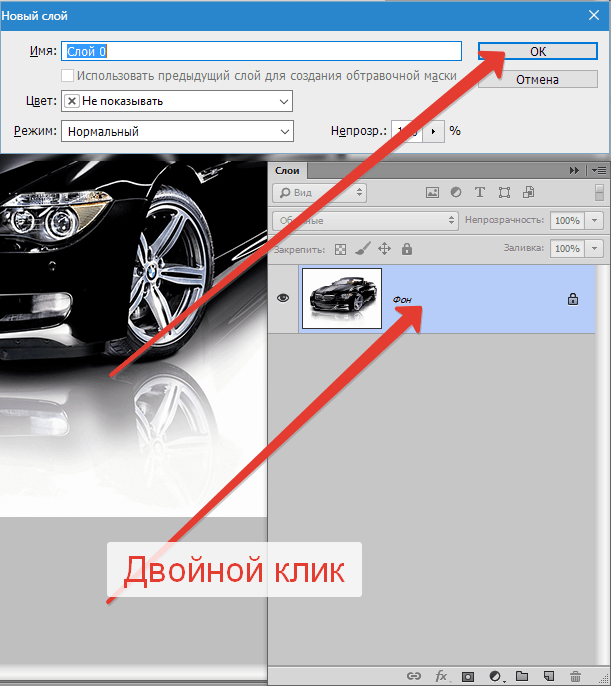This screenshot has width=611, height=686.
Task: Toggle the layer filter switch
Action: point(599,192)
